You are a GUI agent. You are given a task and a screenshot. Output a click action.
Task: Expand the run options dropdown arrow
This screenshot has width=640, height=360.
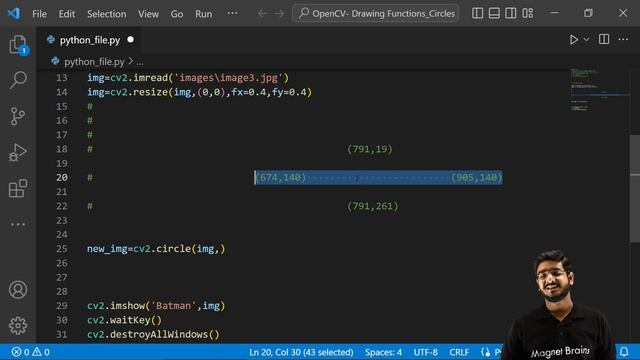[587, 40]
